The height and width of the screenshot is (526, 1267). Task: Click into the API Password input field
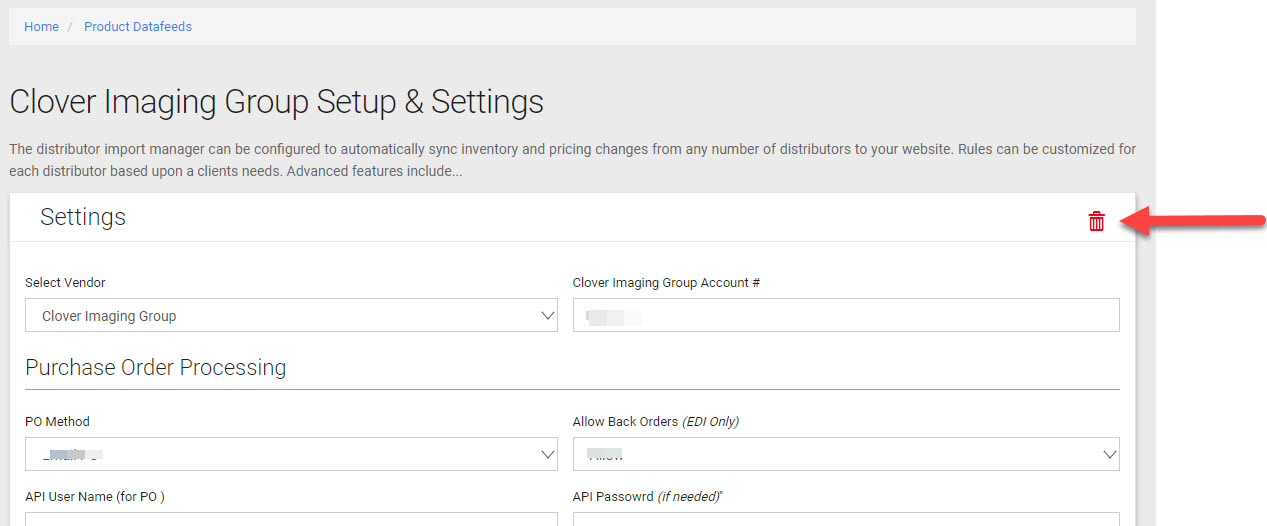(845, 518)
